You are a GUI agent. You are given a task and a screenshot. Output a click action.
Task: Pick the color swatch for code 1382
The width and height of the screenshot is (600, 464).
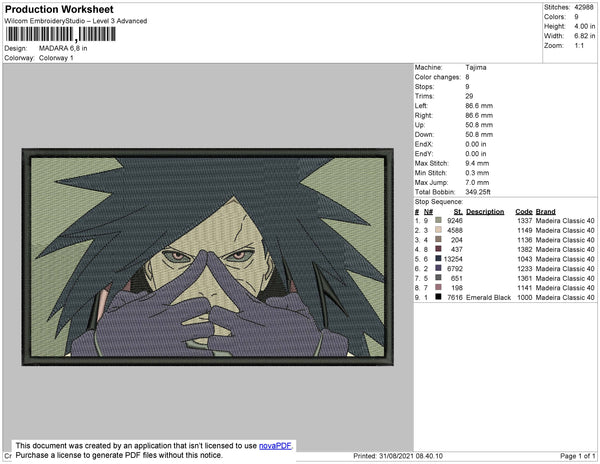pos(439,249)
